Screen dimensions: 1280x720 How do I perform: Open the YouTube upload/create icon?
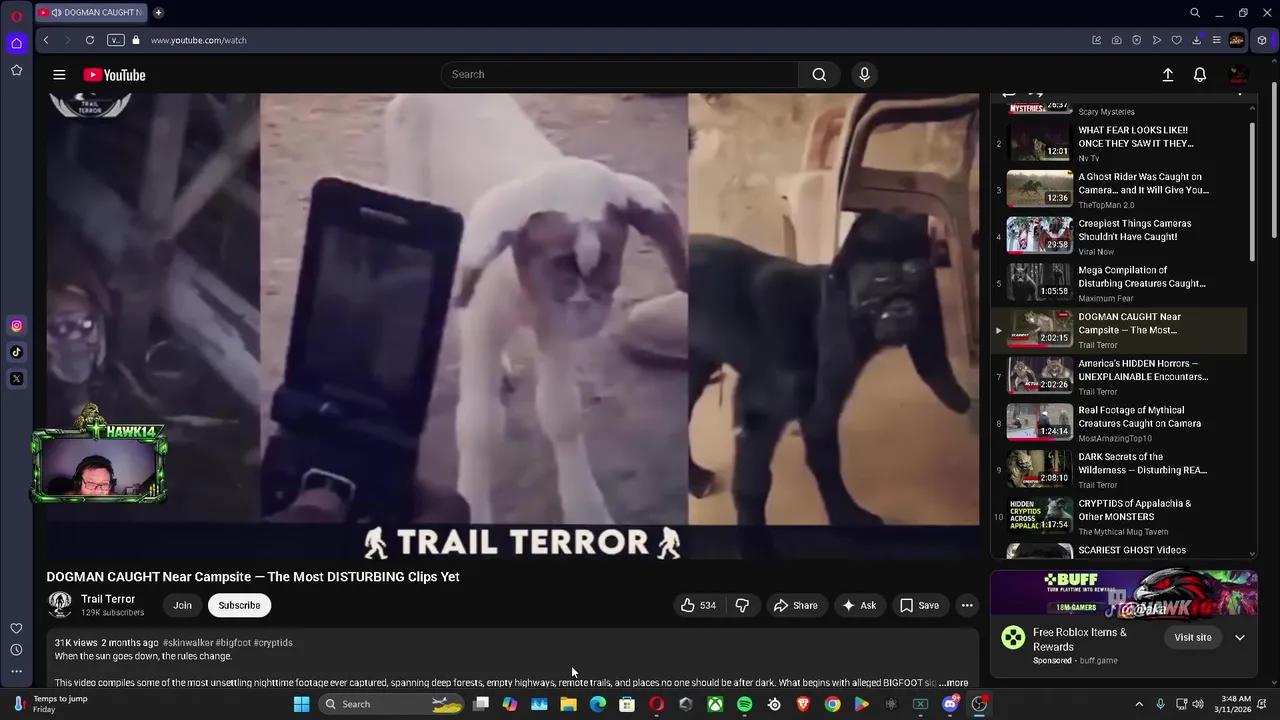tap(1167, 75)
